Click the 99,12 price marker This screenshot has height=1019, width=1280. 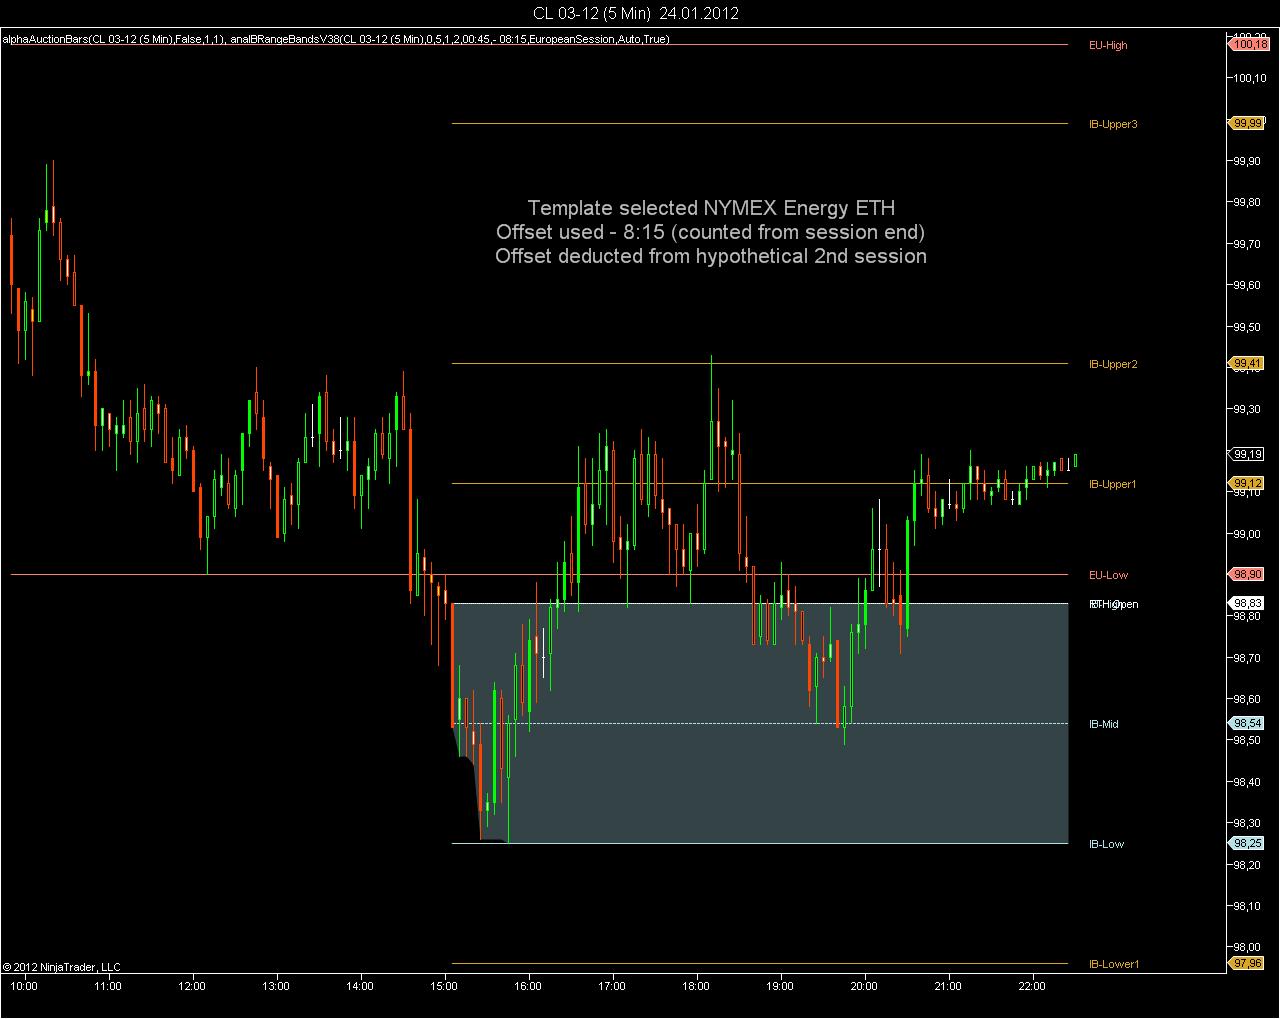click(x=1246, y=483)
